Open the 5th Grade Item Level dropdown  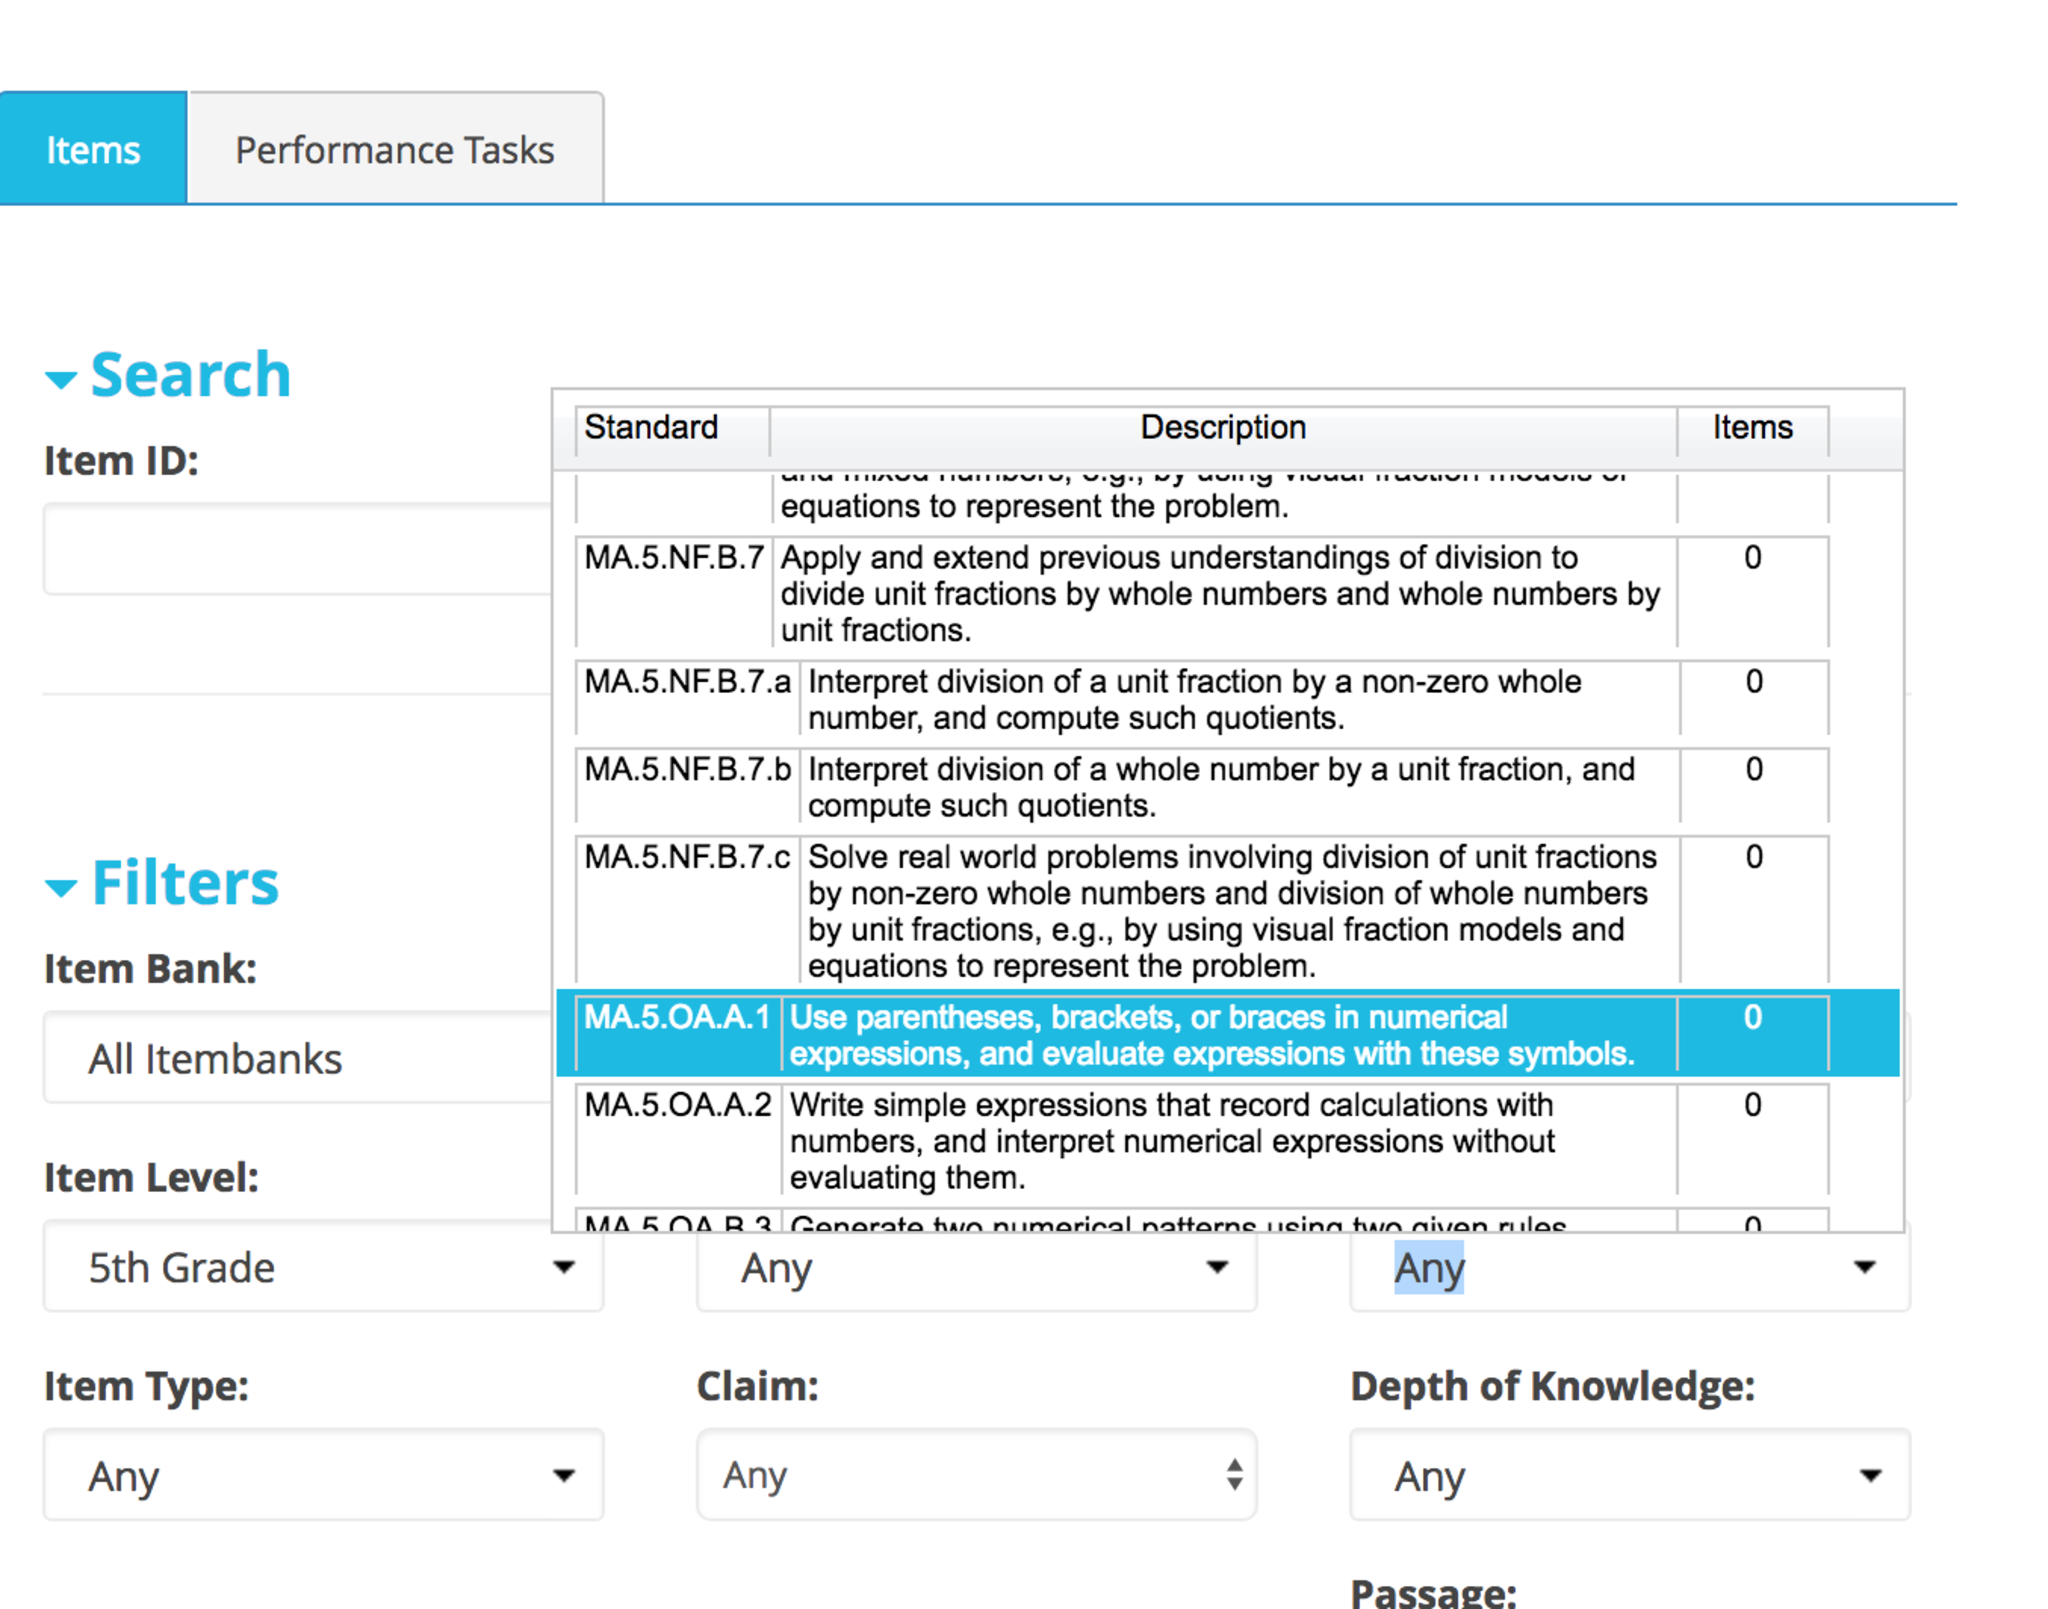323,1267
